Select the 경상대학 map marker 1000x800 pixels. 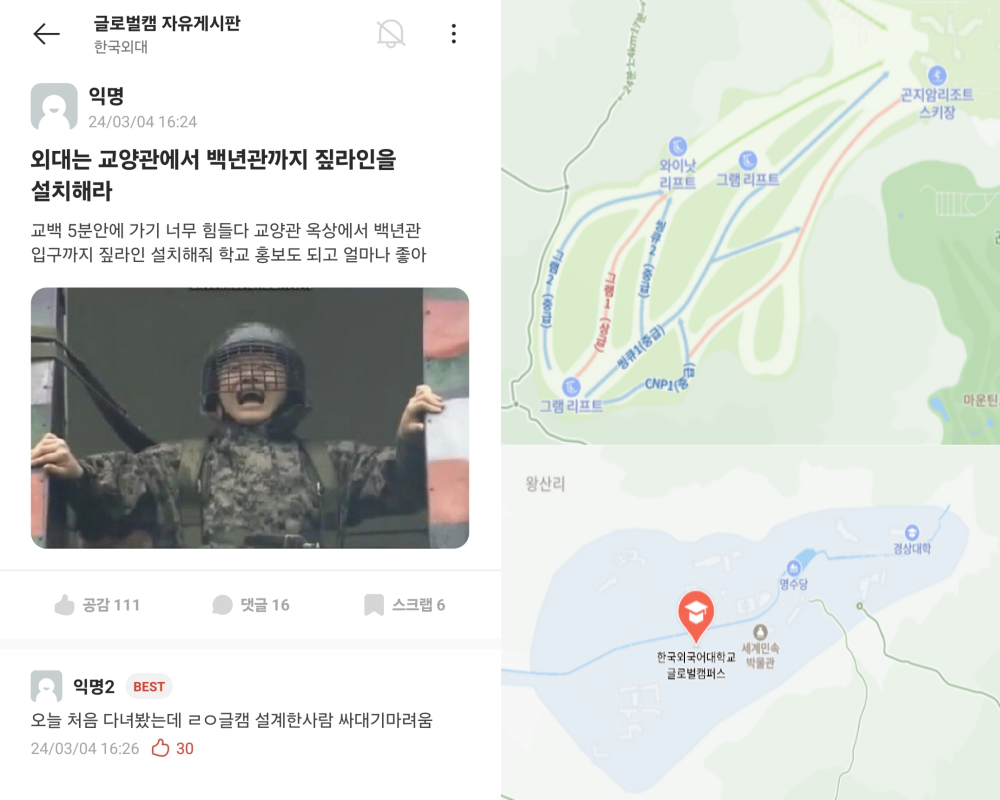[912, 533]
